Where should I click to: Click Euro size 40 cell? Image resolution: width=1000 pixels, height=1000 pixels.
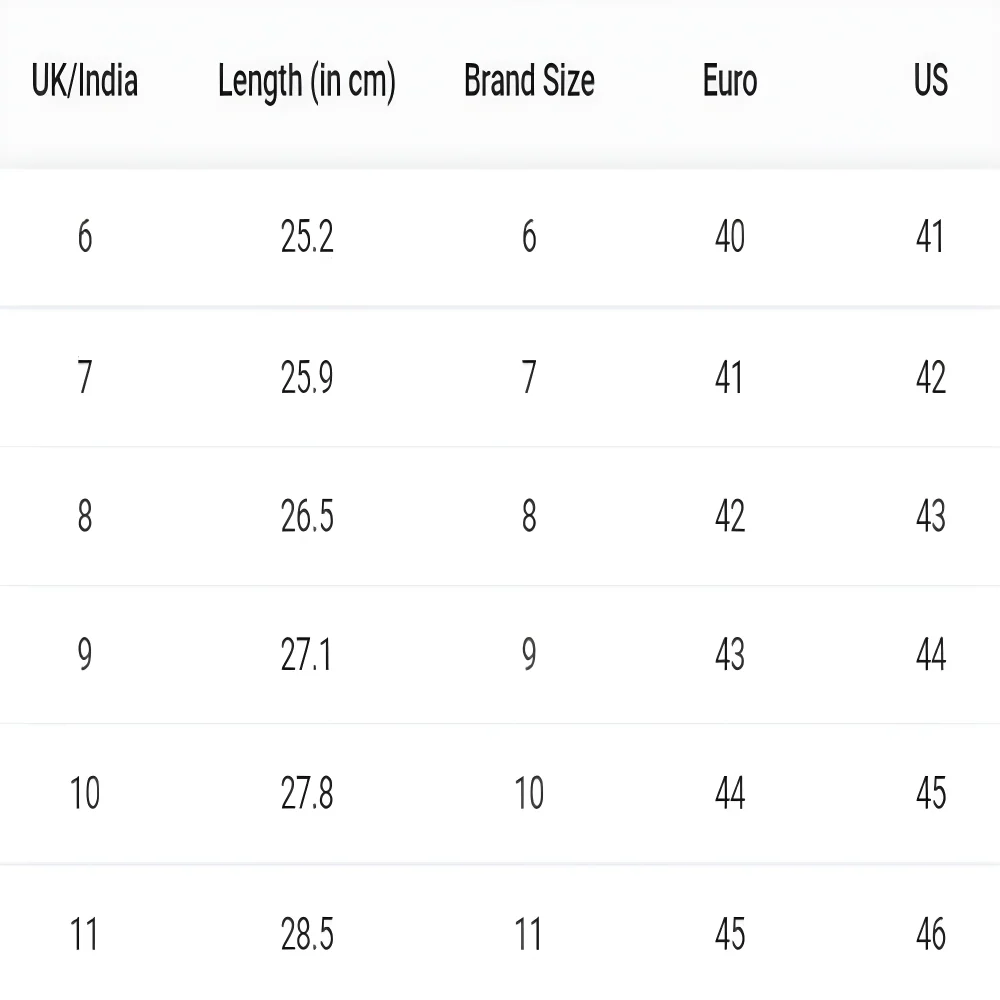730,237
